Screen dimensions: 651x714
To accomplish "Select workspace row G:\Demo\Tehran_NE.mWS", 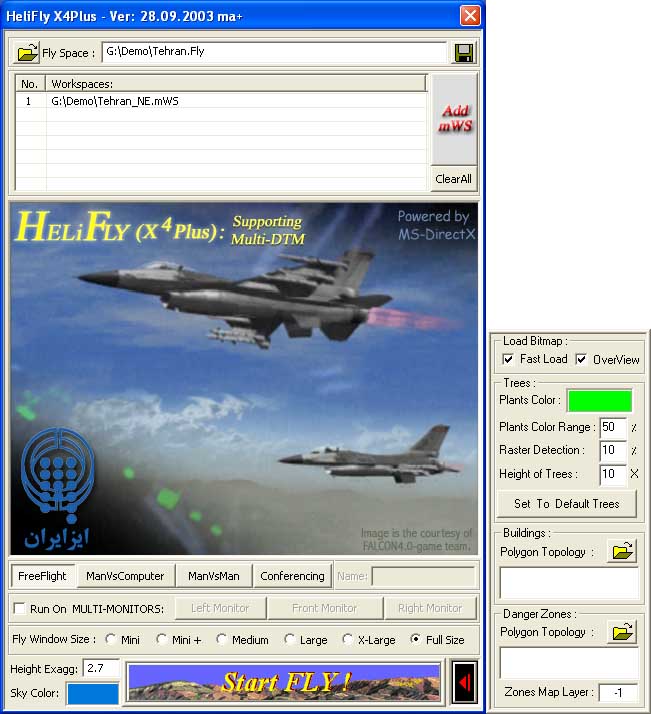I will coord(222,101).
